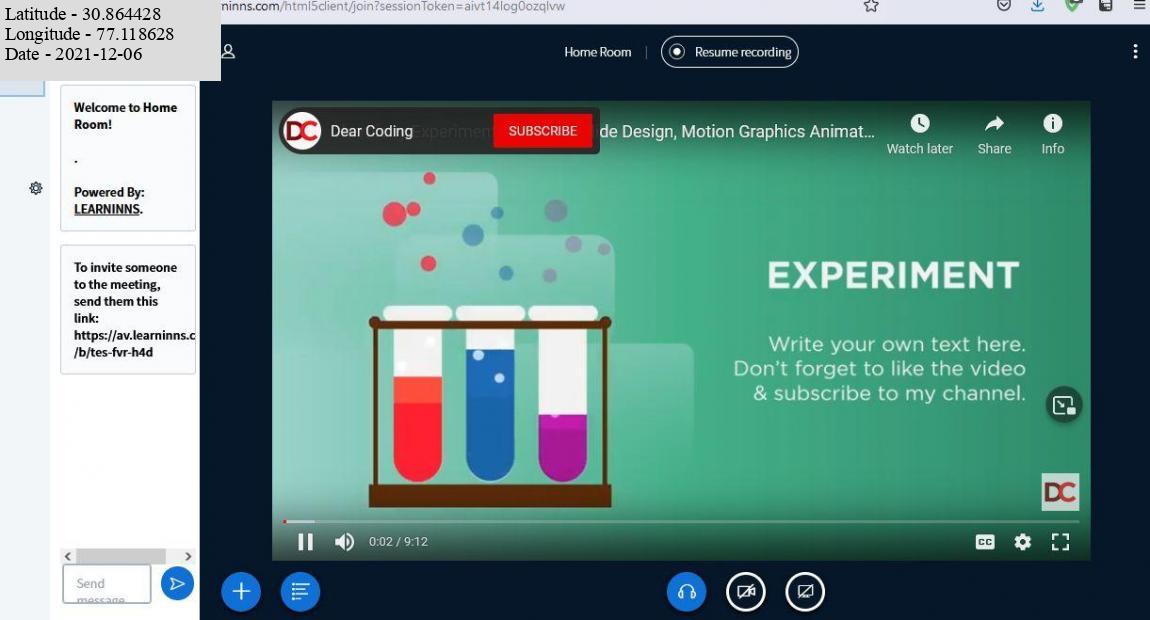Screen dimensions: 1150x620
Task: Click the meeting invite link URL
Action: pyautogui.click(x=133, y=343)
